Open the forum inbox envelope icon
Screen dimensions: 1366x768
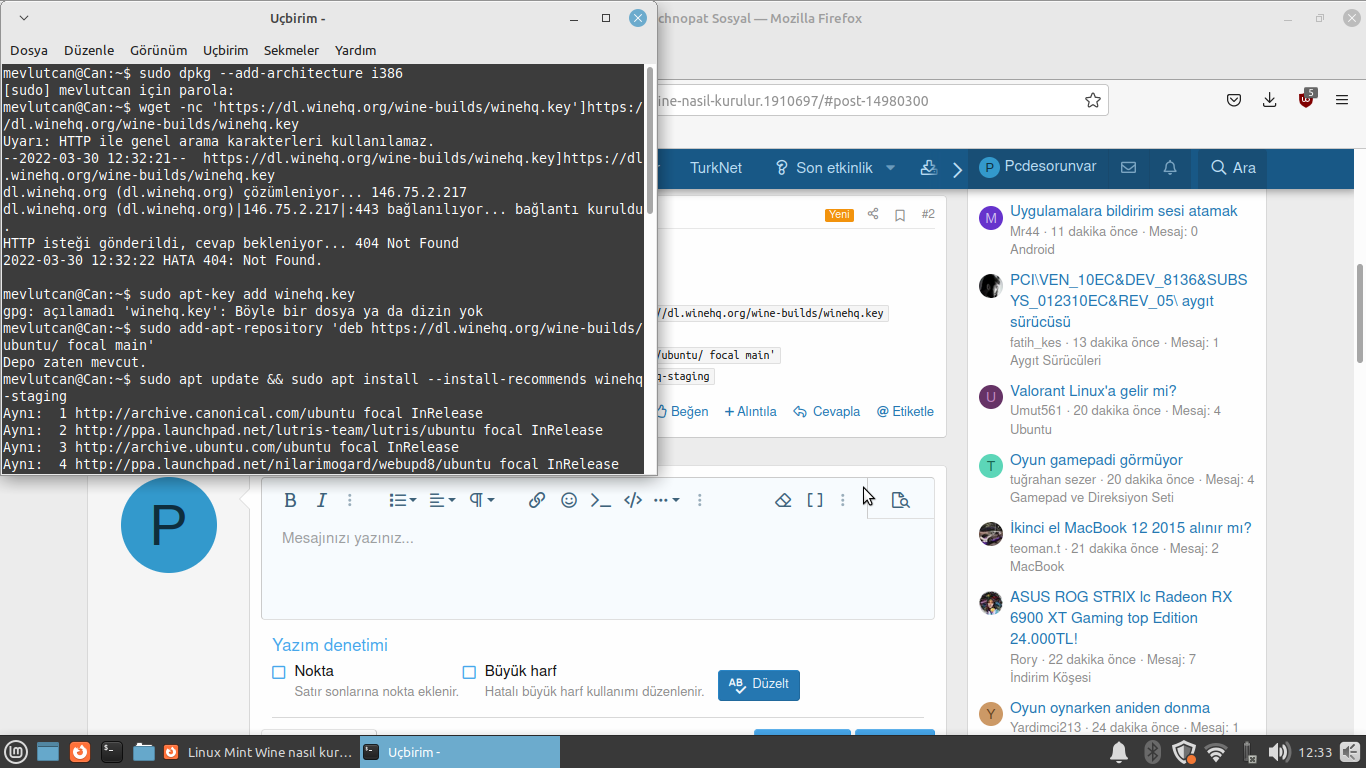pos(1128,168)
